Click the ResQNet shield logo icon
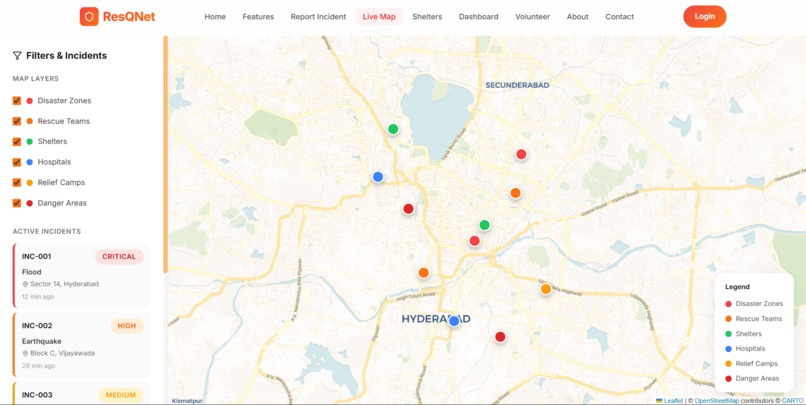The width and height of the screenshot is (806, 405). (89, 16)
